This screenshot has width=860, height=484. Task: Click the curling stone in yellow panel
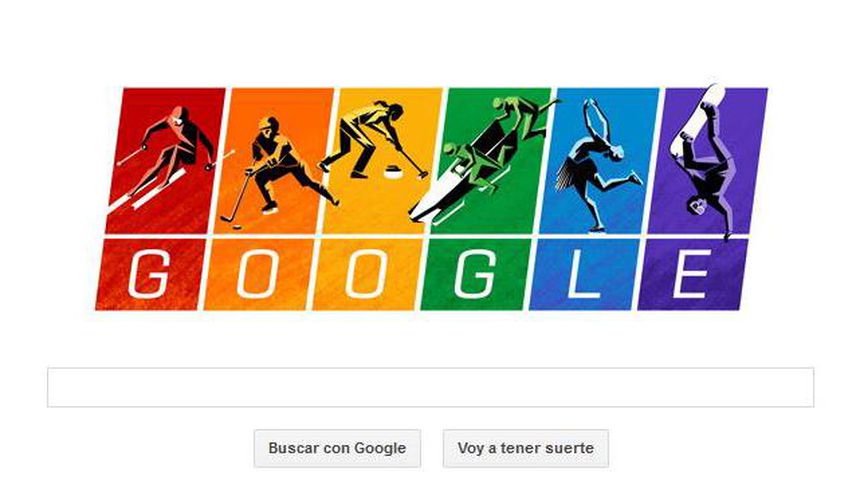[x=393, y=172]
